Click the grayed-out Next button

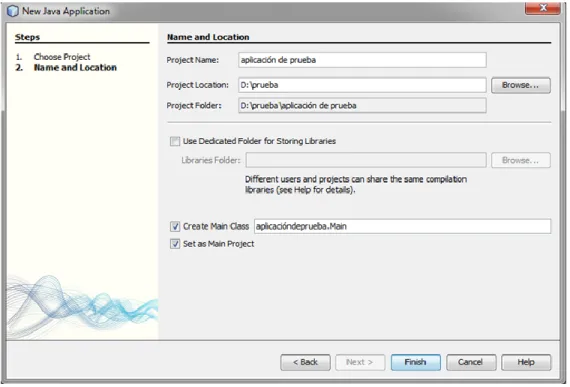point(360,362)
